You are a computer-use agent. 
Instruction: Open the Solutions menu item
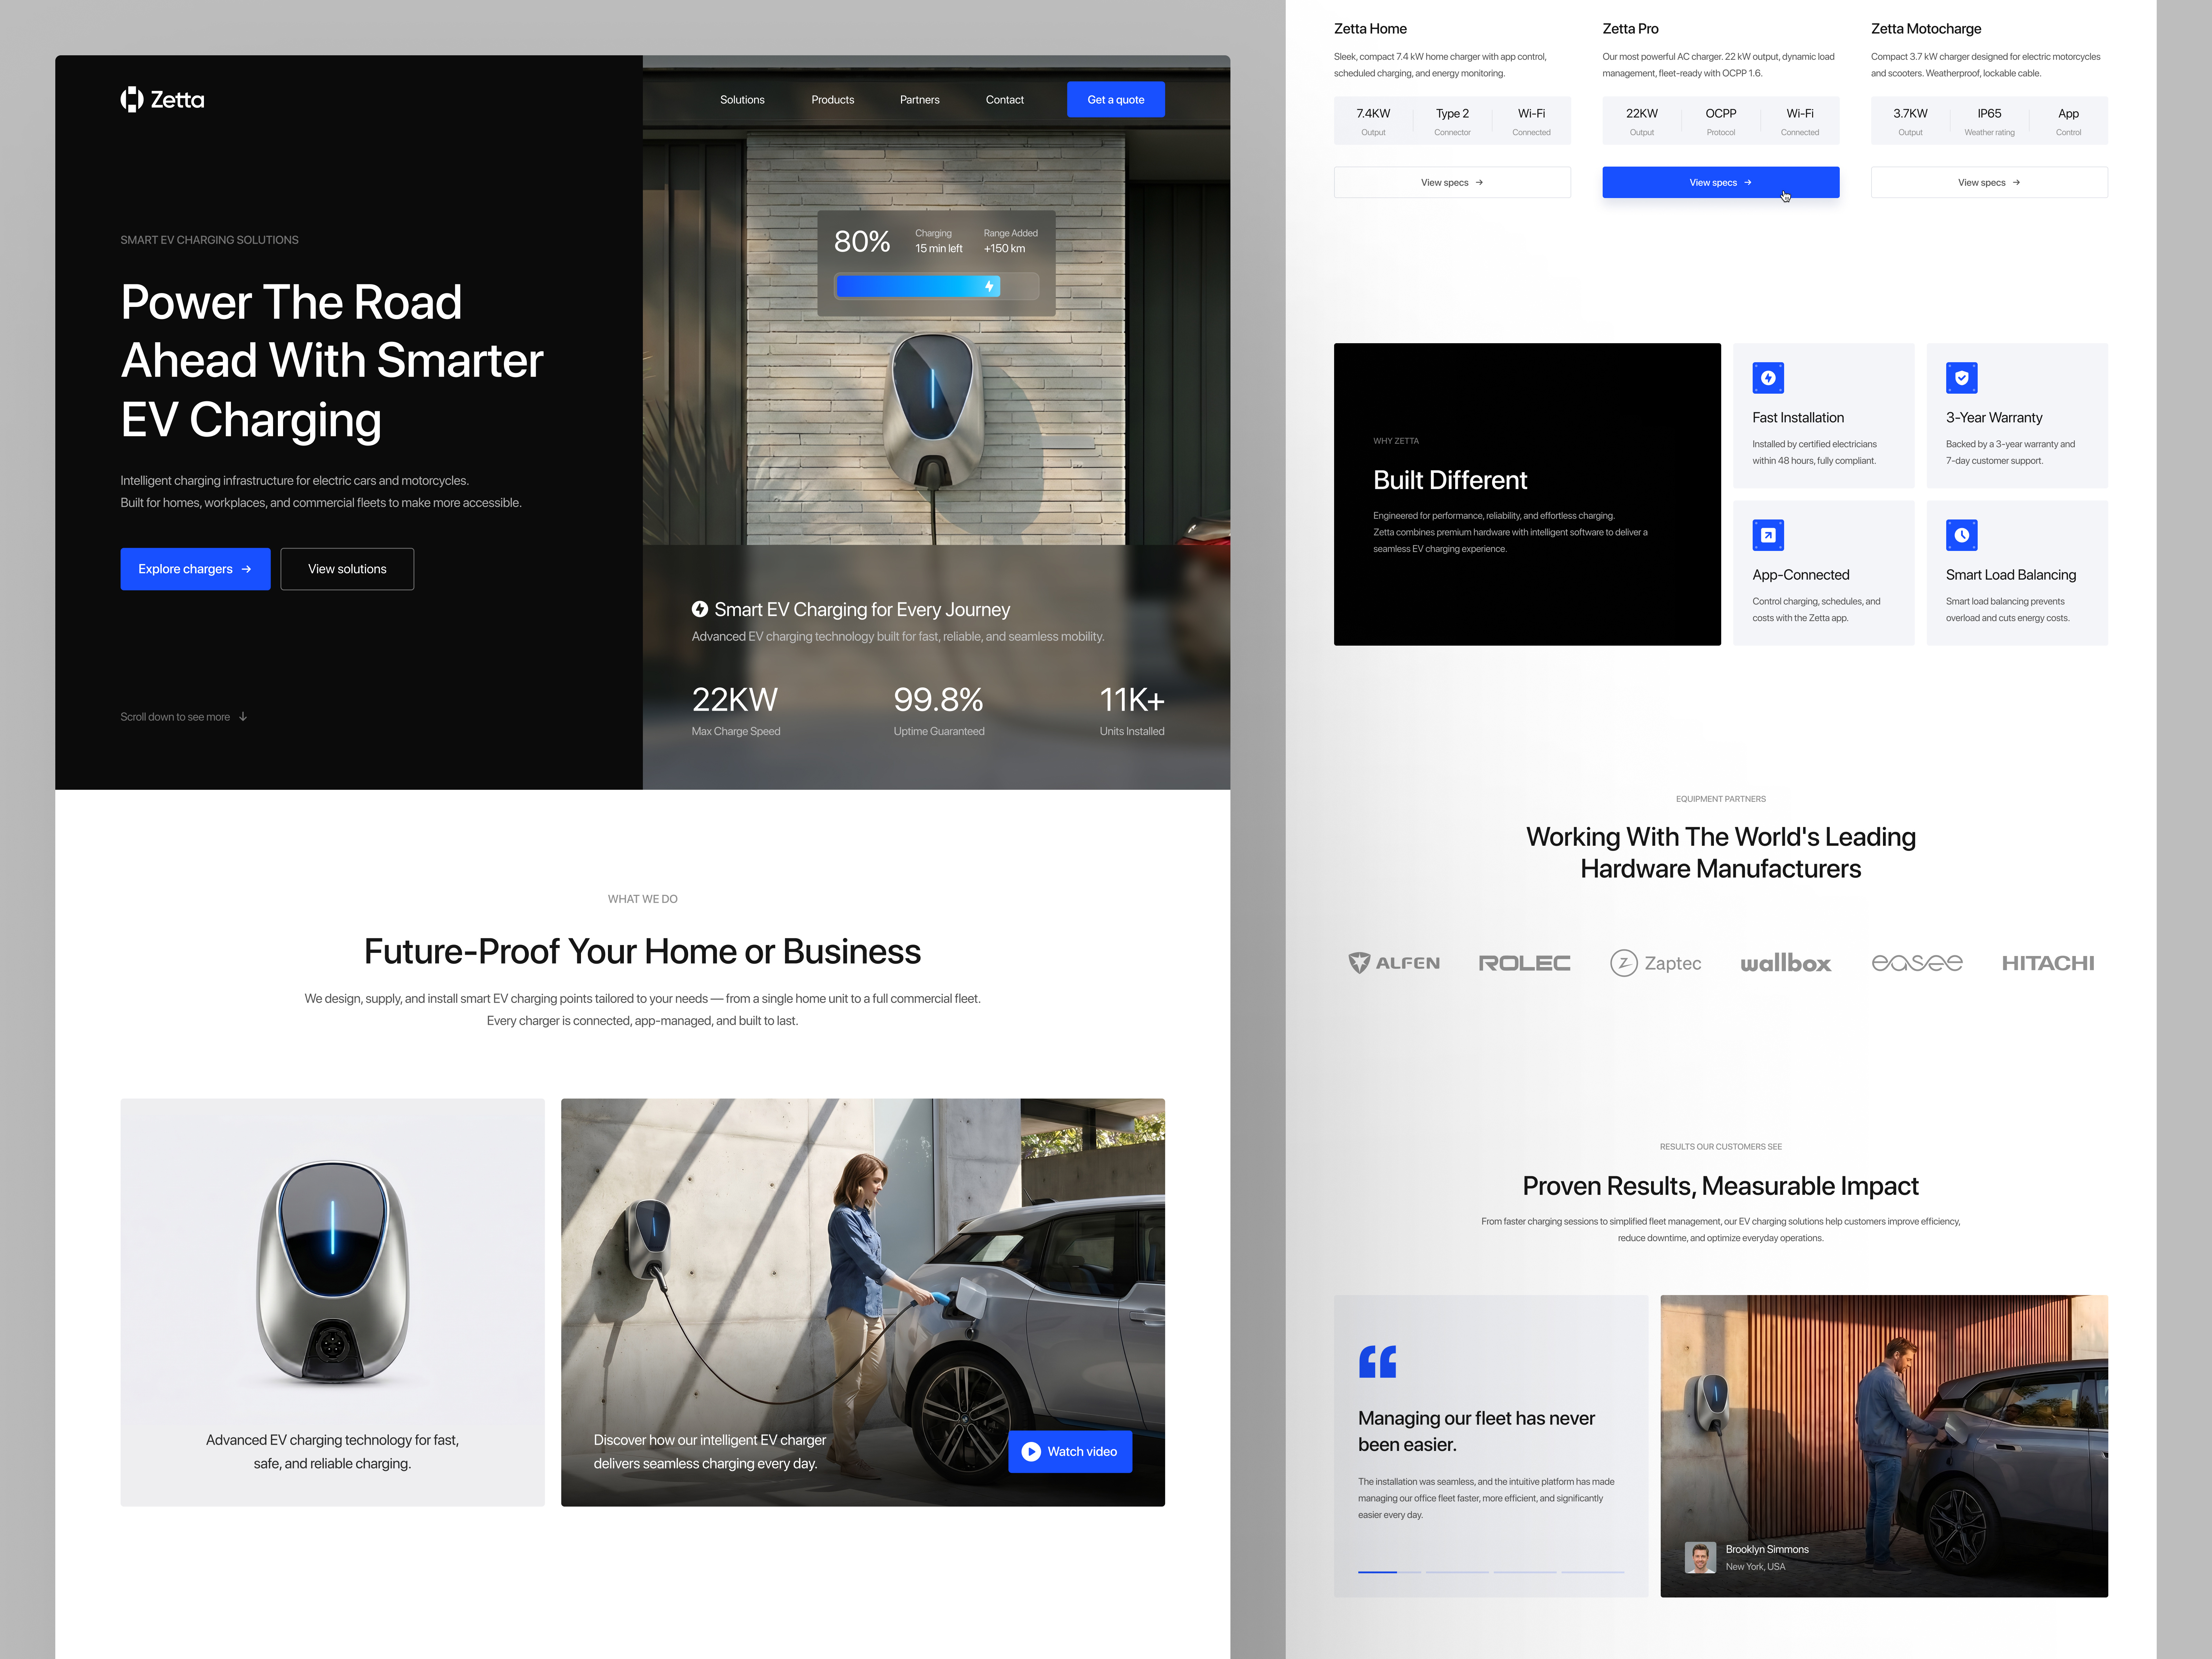pyautogui.click(x=742, y=100)
